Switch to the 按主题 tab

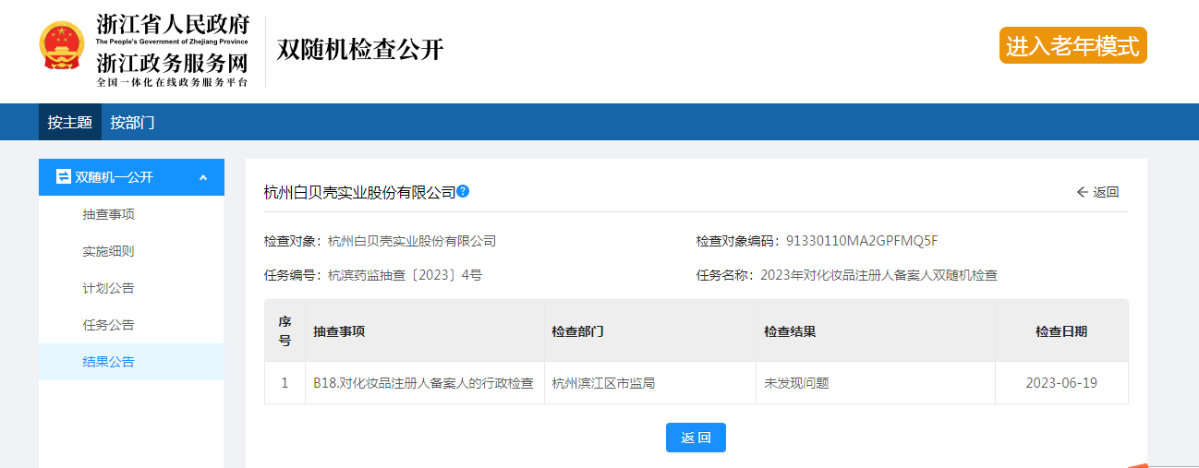(70, 122)
